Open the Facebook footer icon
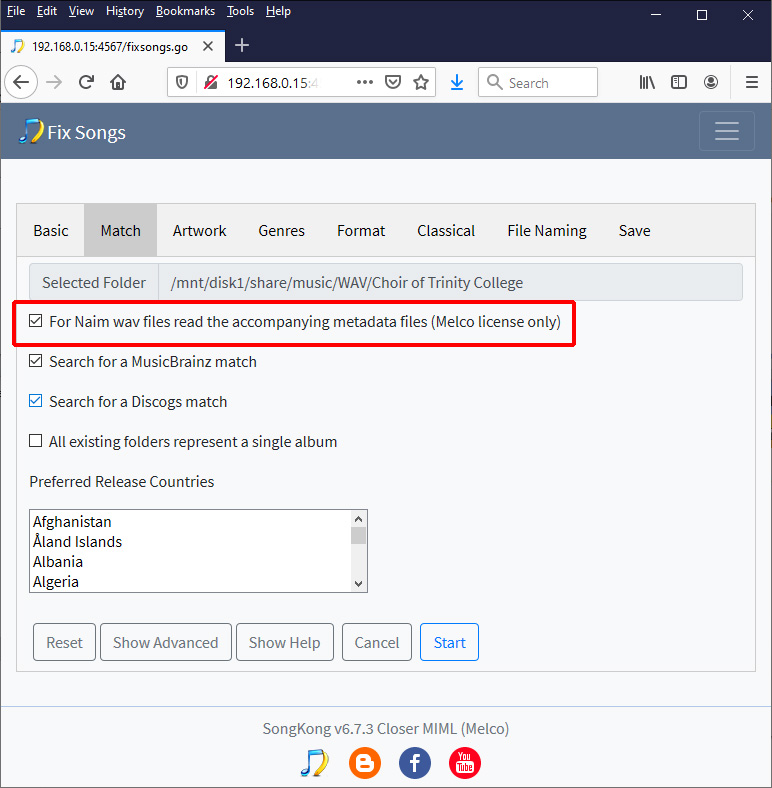Screen dimensions: 772x788 click(x=415, y=763)
